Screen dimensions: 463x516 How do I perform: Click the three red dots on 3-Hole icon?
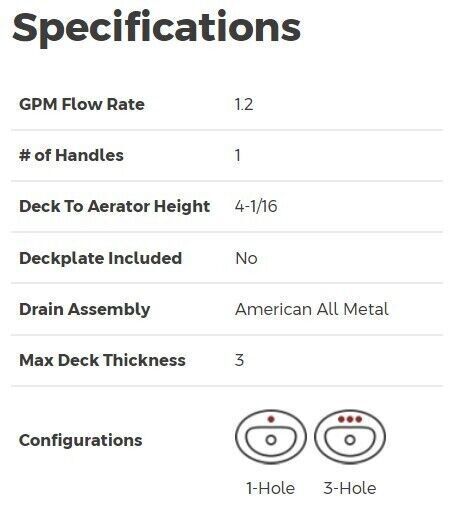click(350, 419)
